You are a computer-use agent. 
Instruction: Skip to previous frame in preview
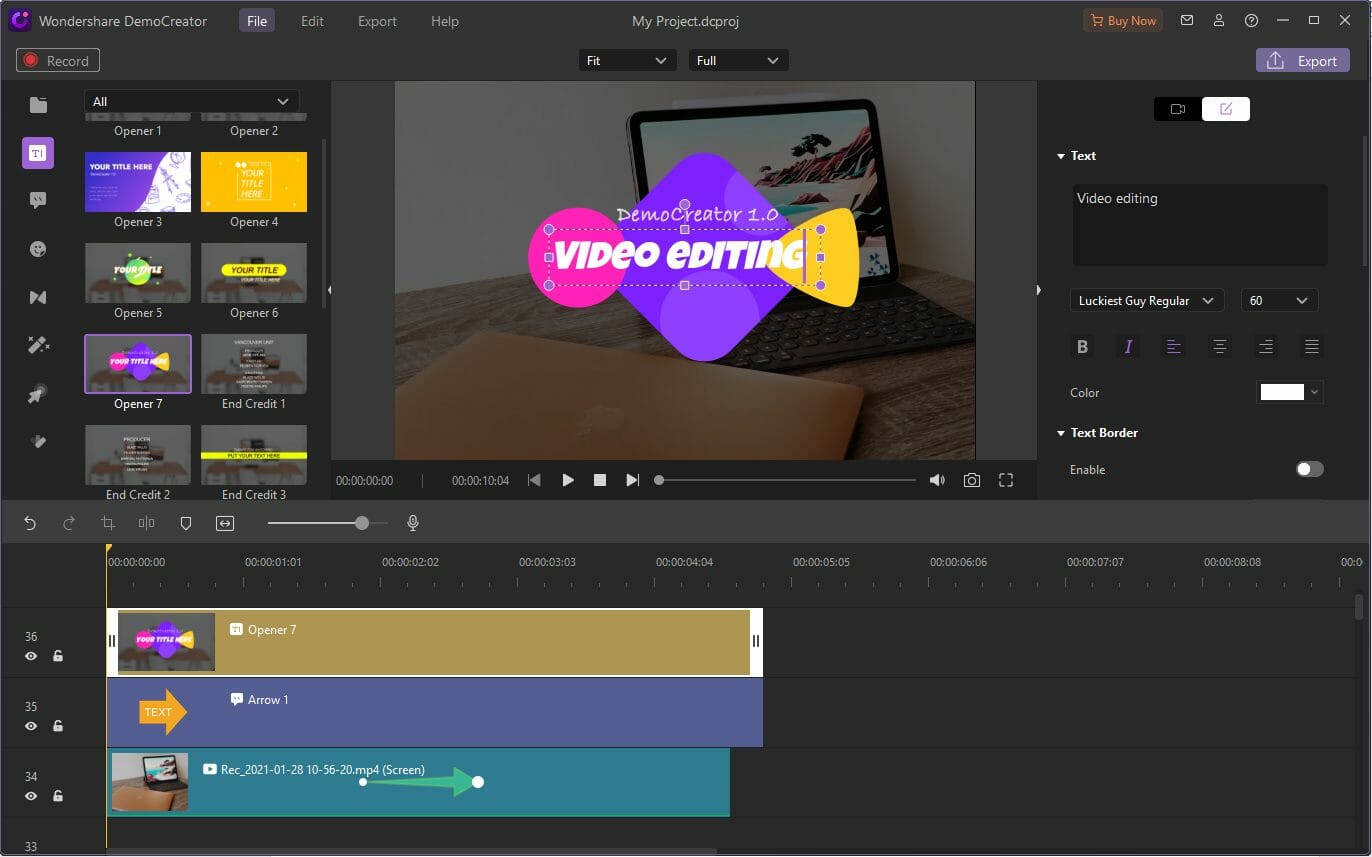pos(534,480)
